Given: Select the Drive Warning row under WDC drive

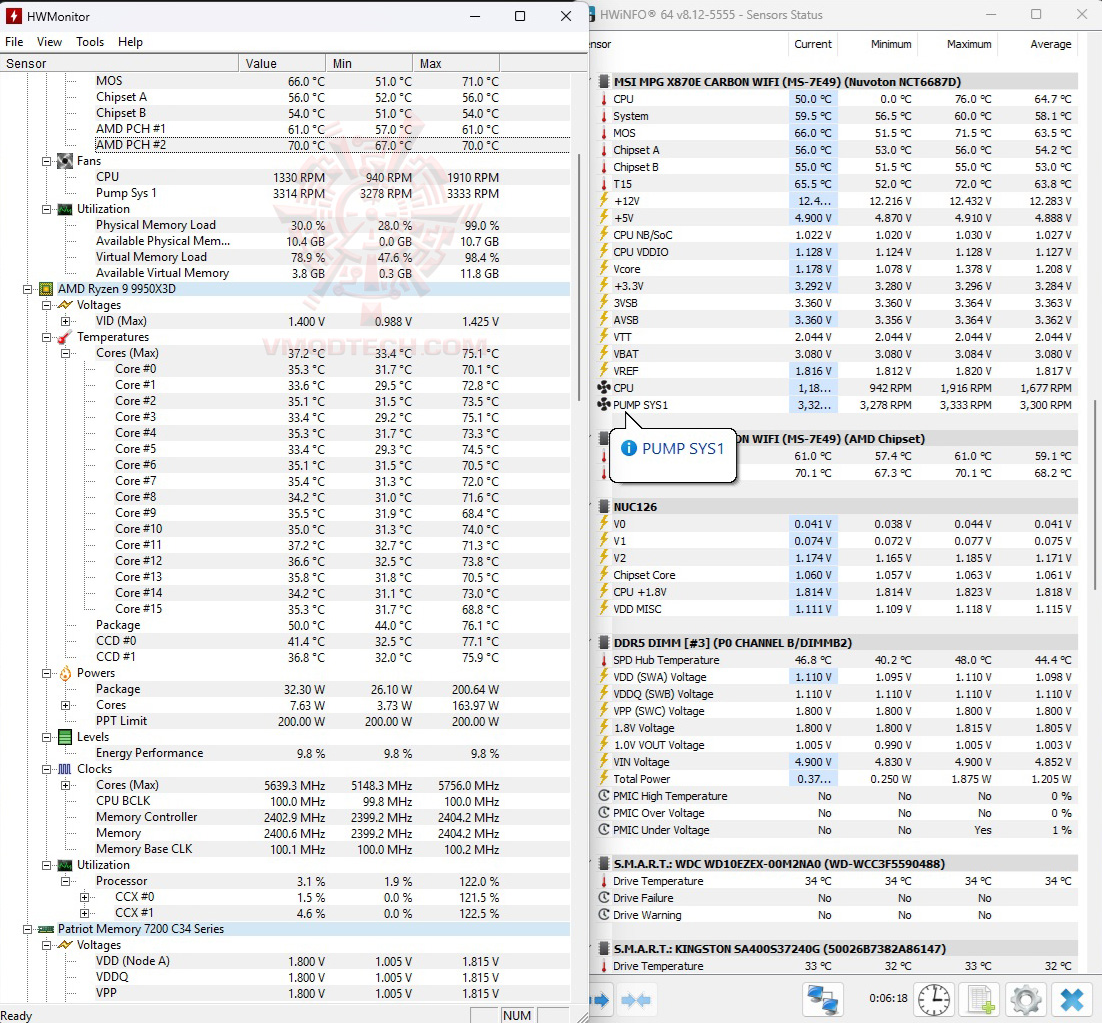Looking at the screenshot, I should point(836,915).
